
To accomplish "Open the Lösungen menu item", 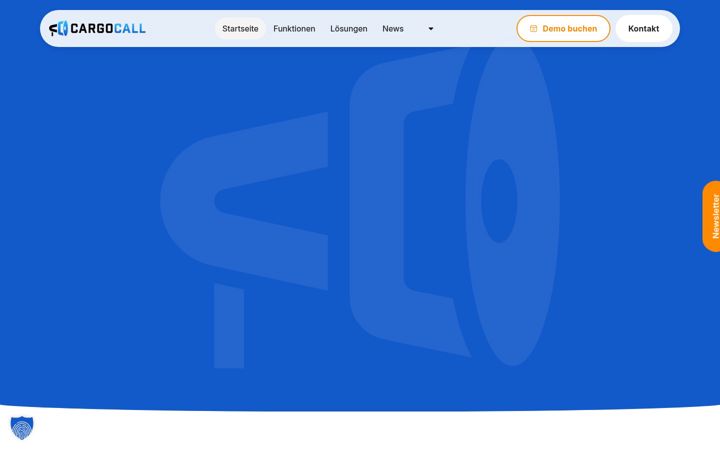I will pos(349,28).
